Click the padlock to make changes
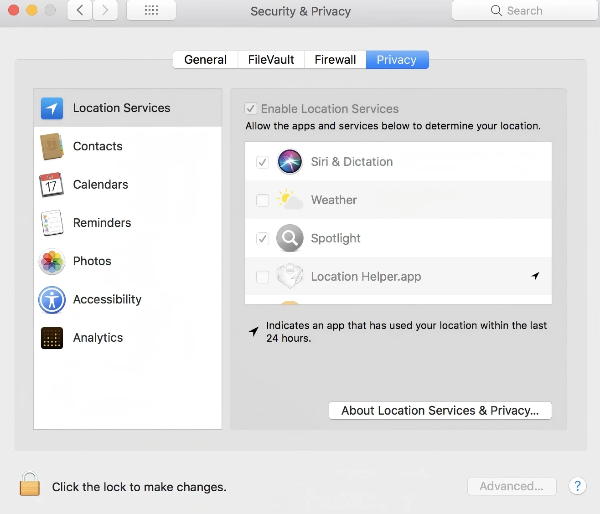The image size is (600, 514). (x=30, y=484)
